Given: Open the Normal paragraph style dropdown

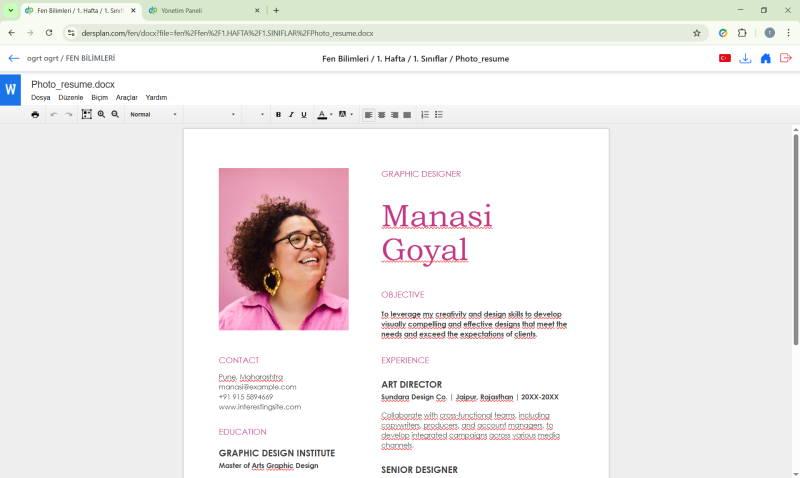Looking at the screenshot, I should tap(153, 115).
